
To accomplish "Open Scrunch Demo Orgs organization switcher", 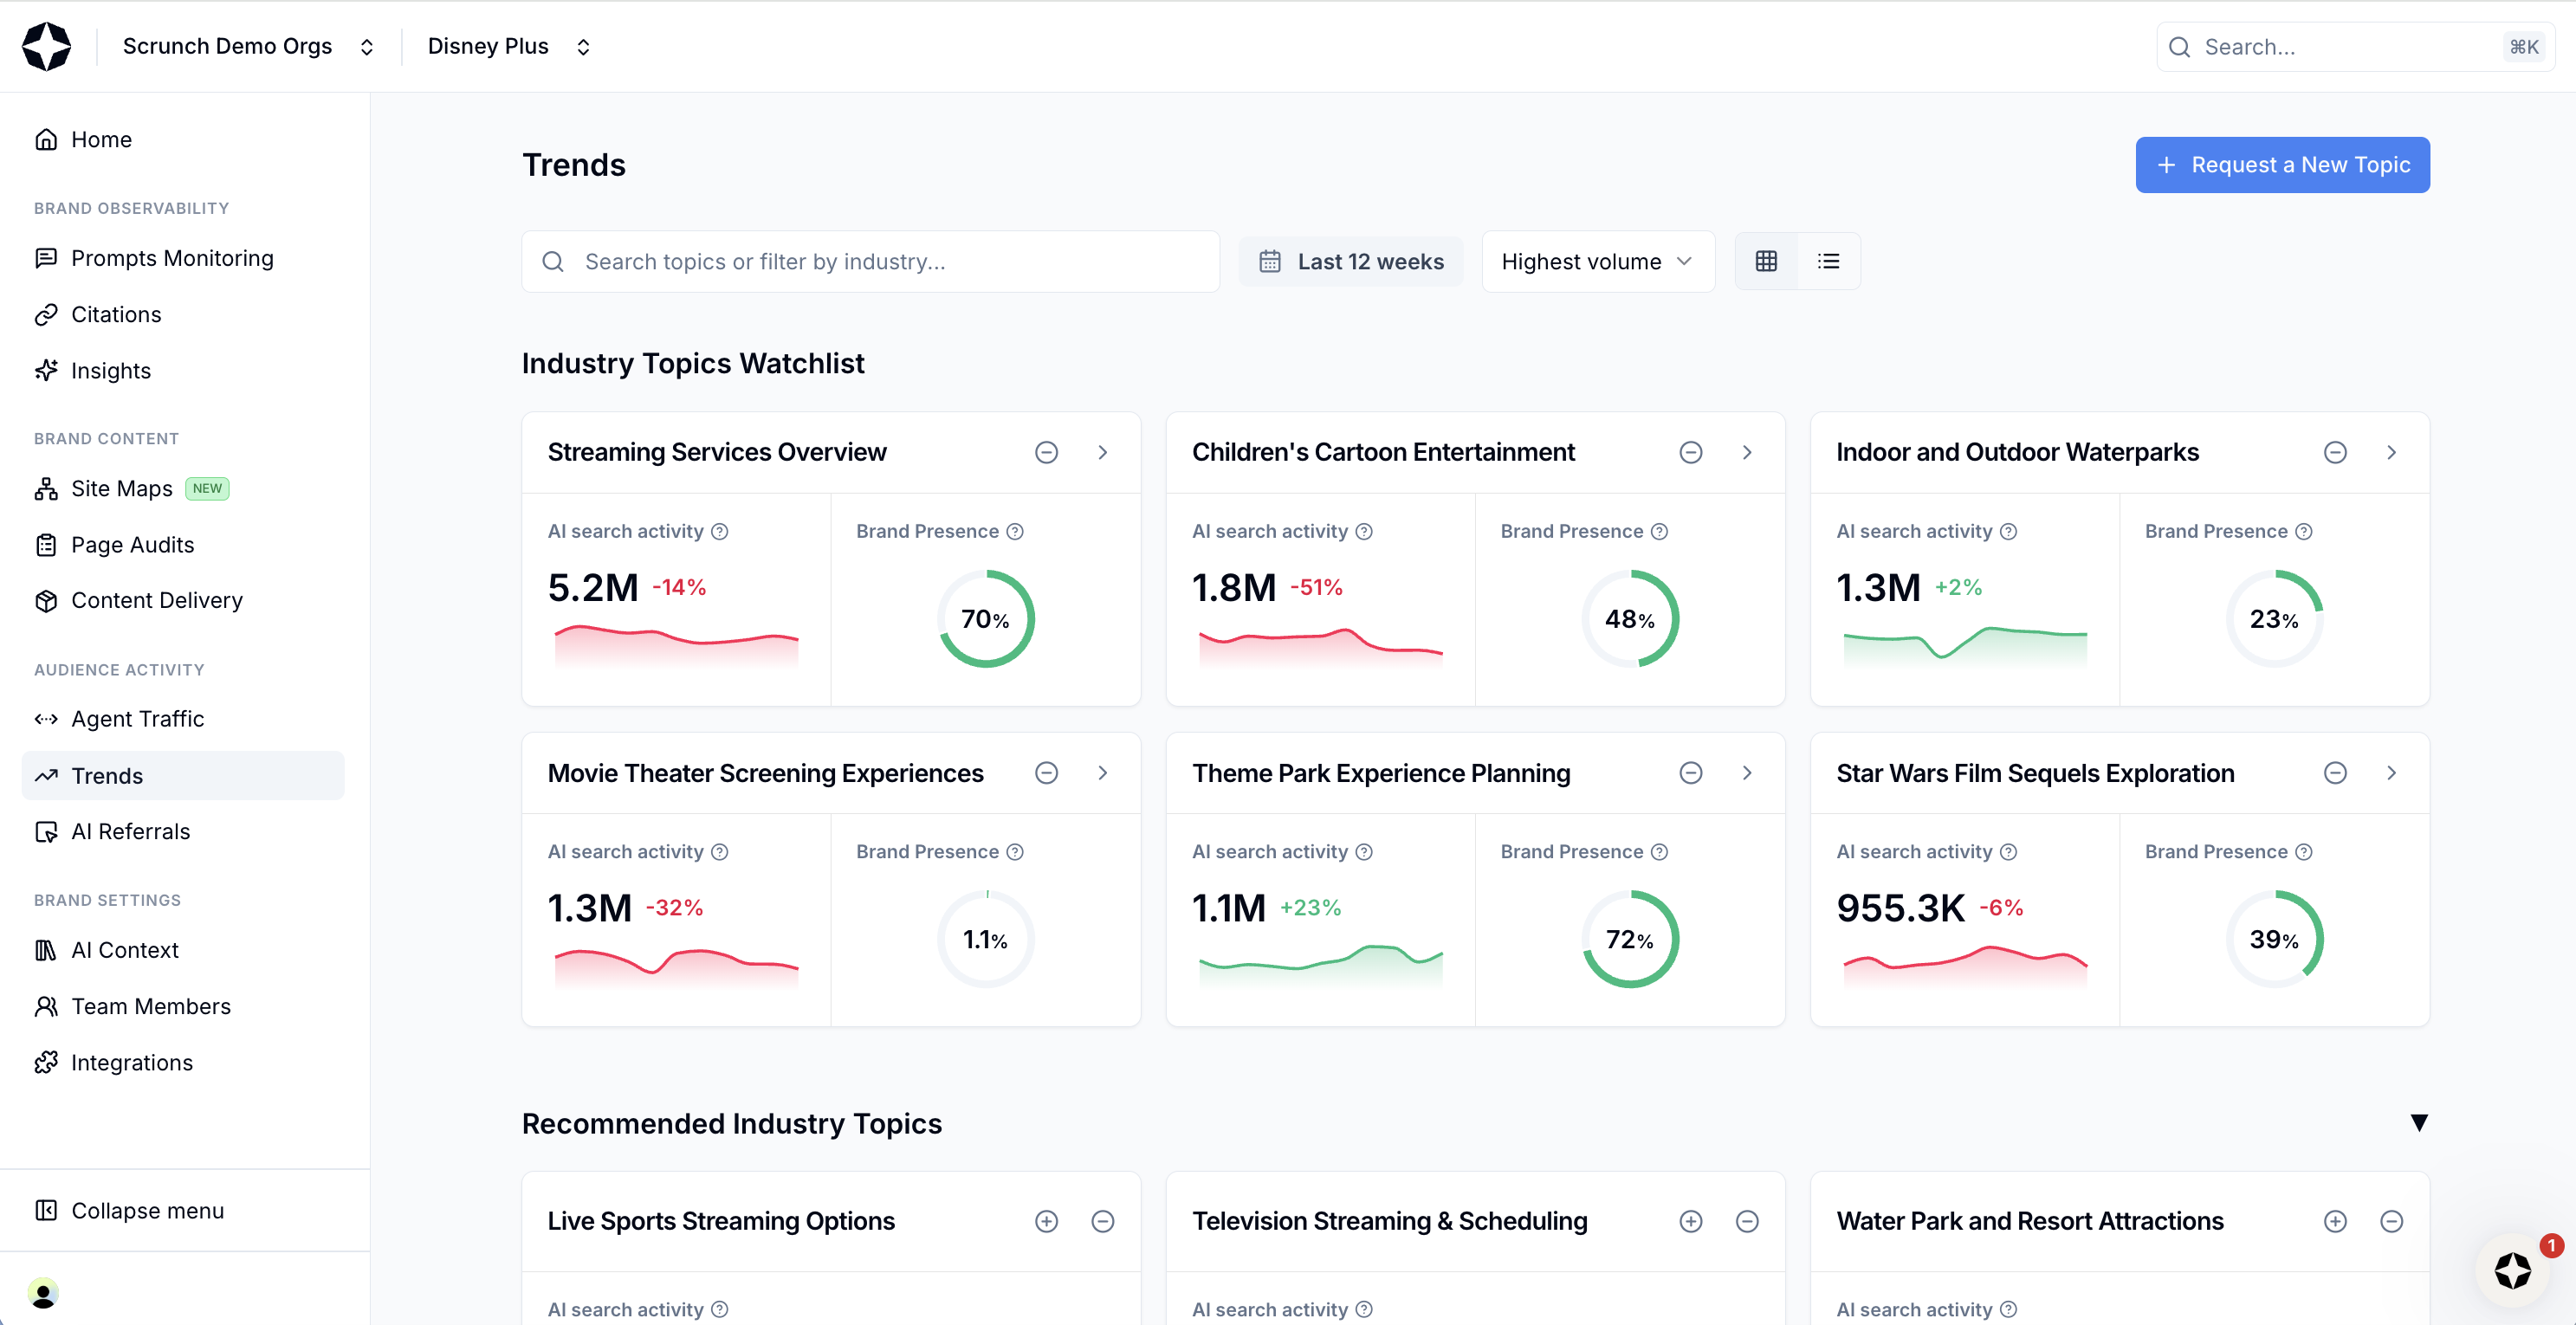I will pos(247,46).
